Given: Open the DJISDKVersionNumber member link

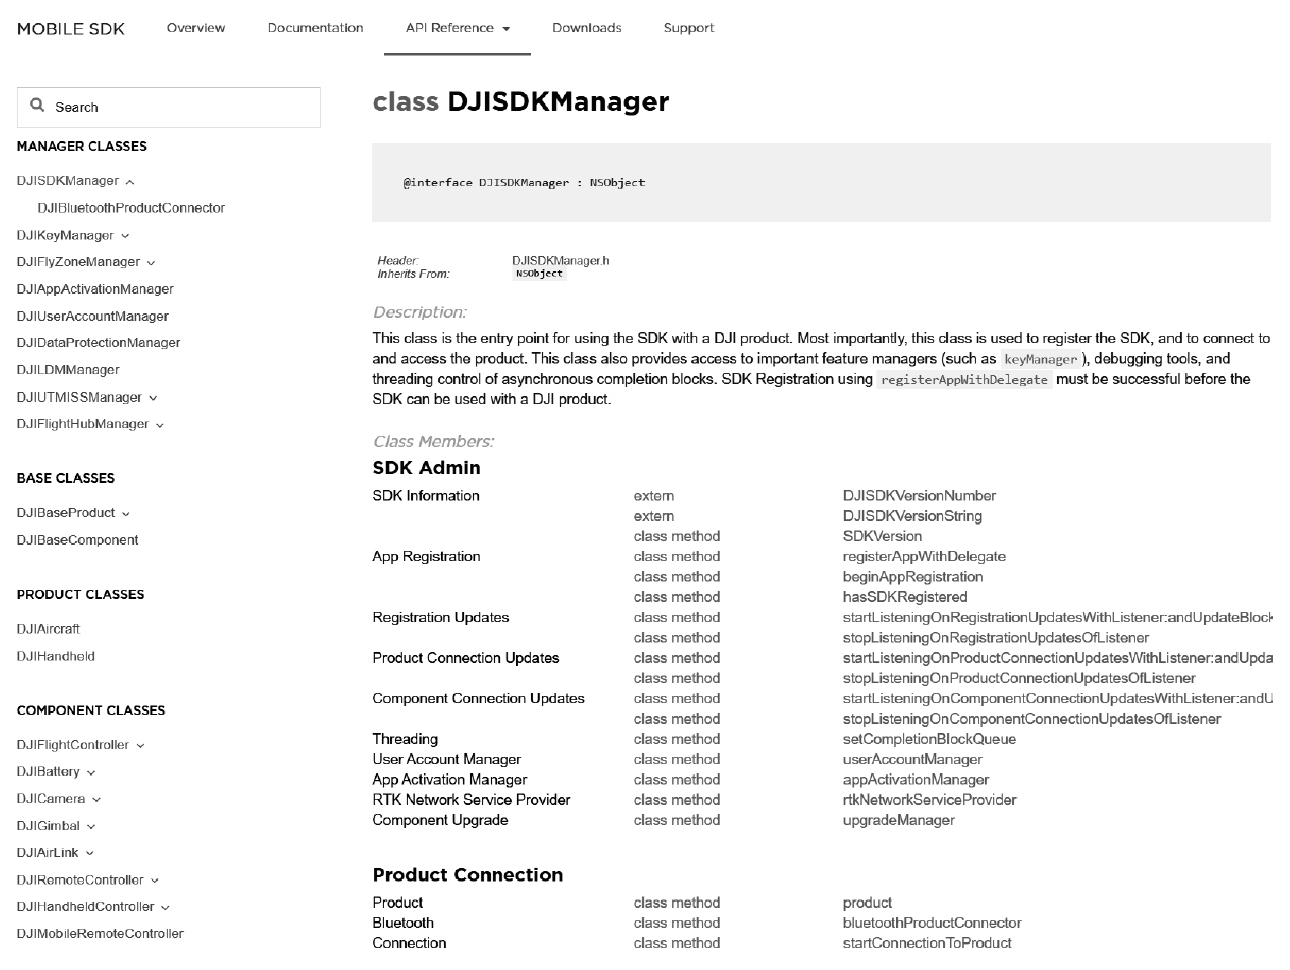Looking at the screenshot, I should click(919, 496).
